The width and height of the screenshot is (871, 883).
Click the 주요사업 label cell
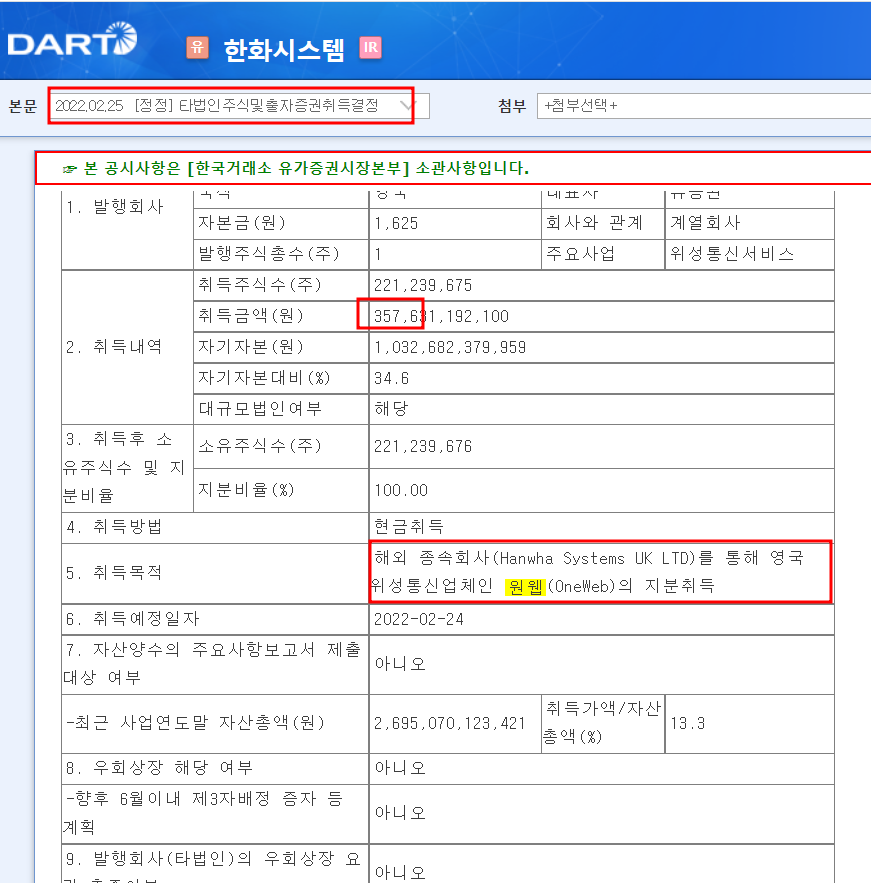coord(603,255)
